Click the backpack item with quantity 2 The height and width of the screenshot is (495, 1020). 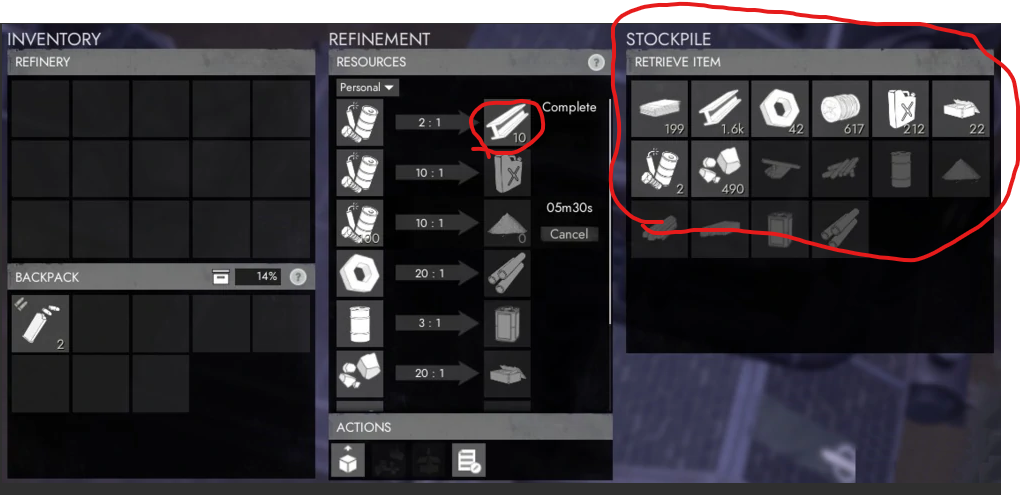(40, 324)
